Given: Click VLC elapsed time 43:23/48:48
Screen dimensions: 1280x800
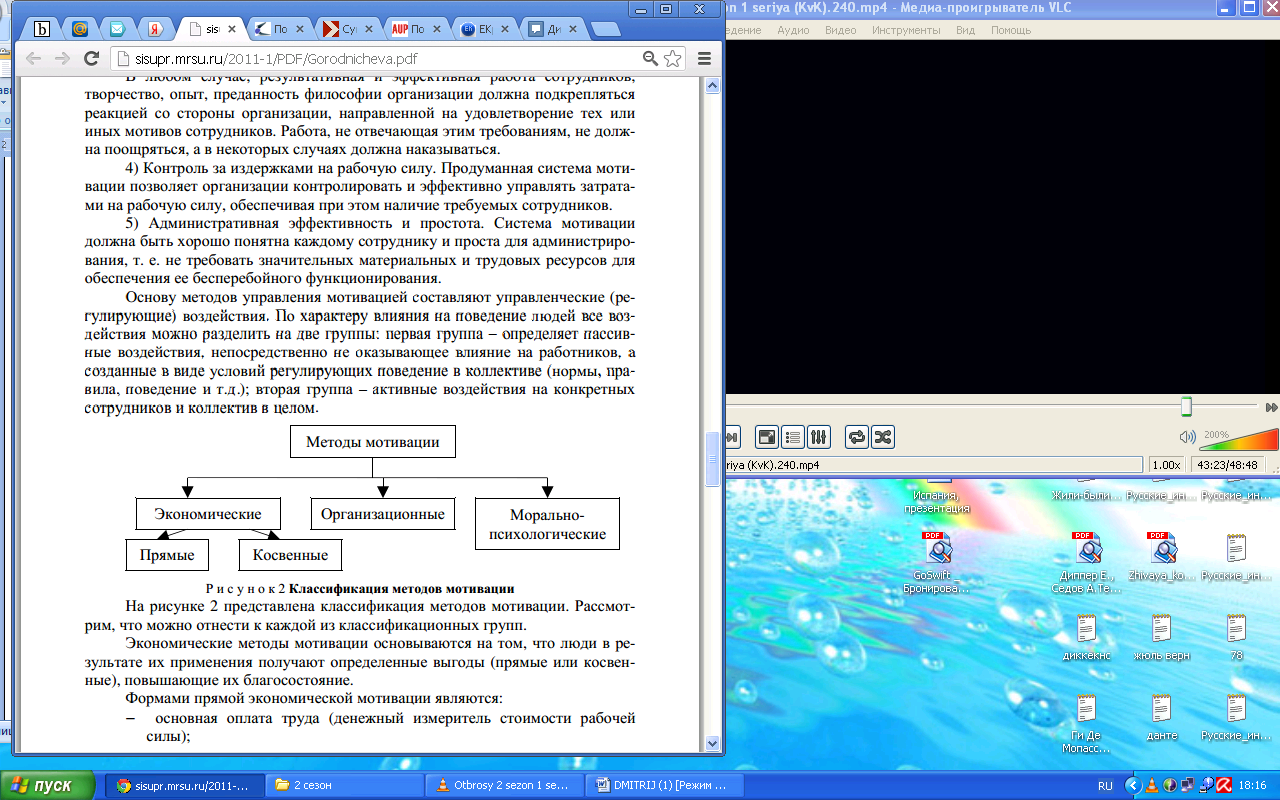Looking at the screenshot, I should [1228, 465].
